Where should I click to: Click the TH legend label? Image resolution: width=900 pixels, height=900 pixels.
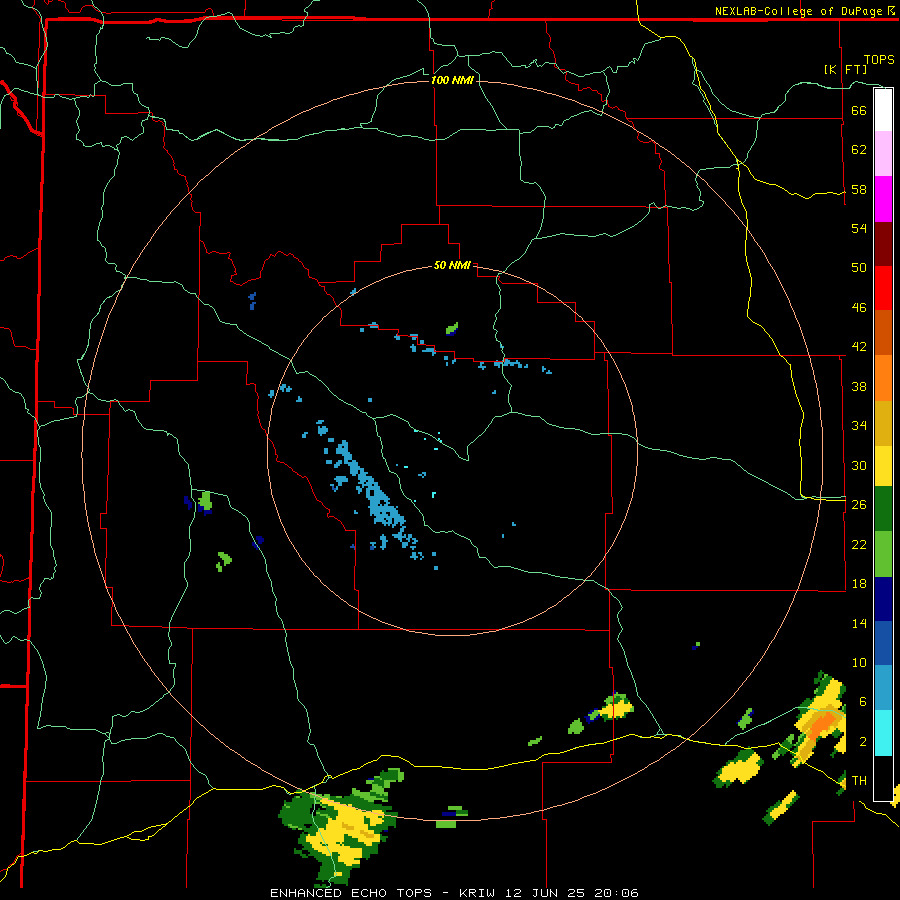(859, 781)
